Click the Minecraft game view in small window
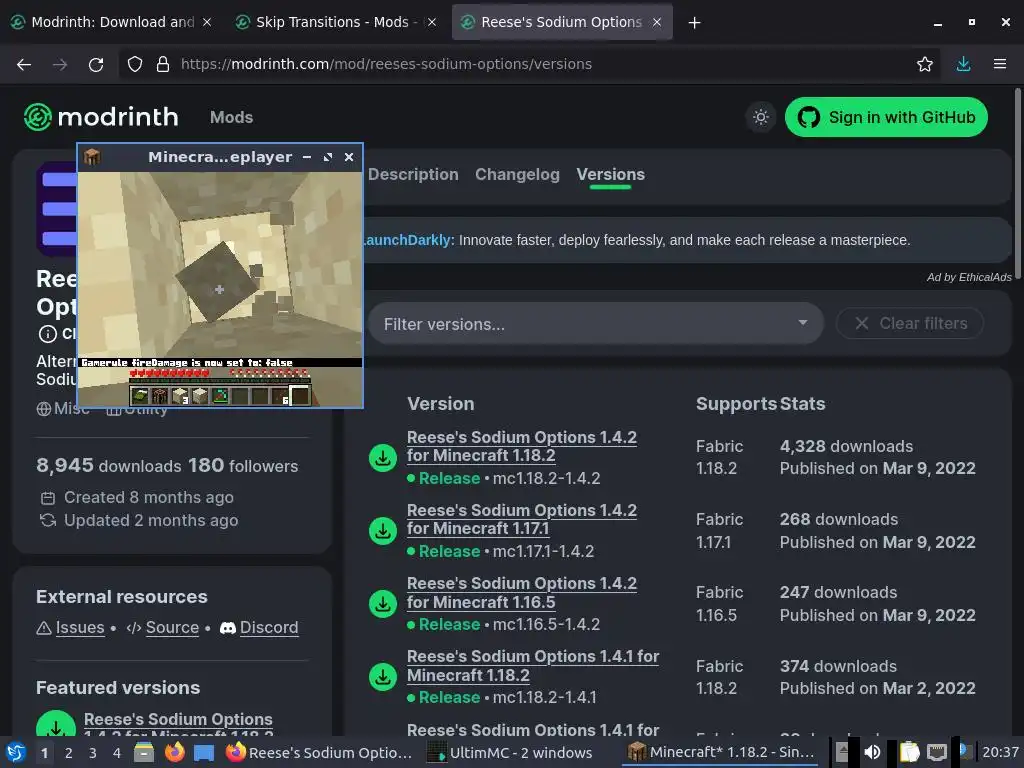Screen dimensions: 1024x768 pyautogui.click(x=220, y=289)
